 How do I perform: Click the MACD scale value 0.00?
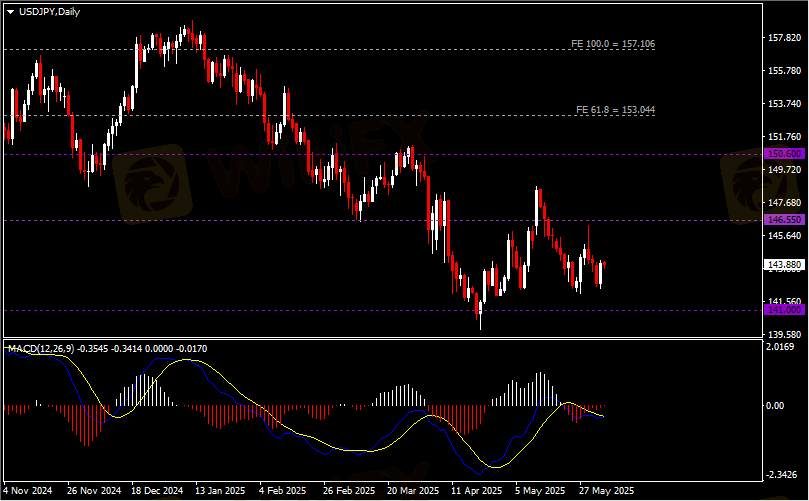point(775,406)
